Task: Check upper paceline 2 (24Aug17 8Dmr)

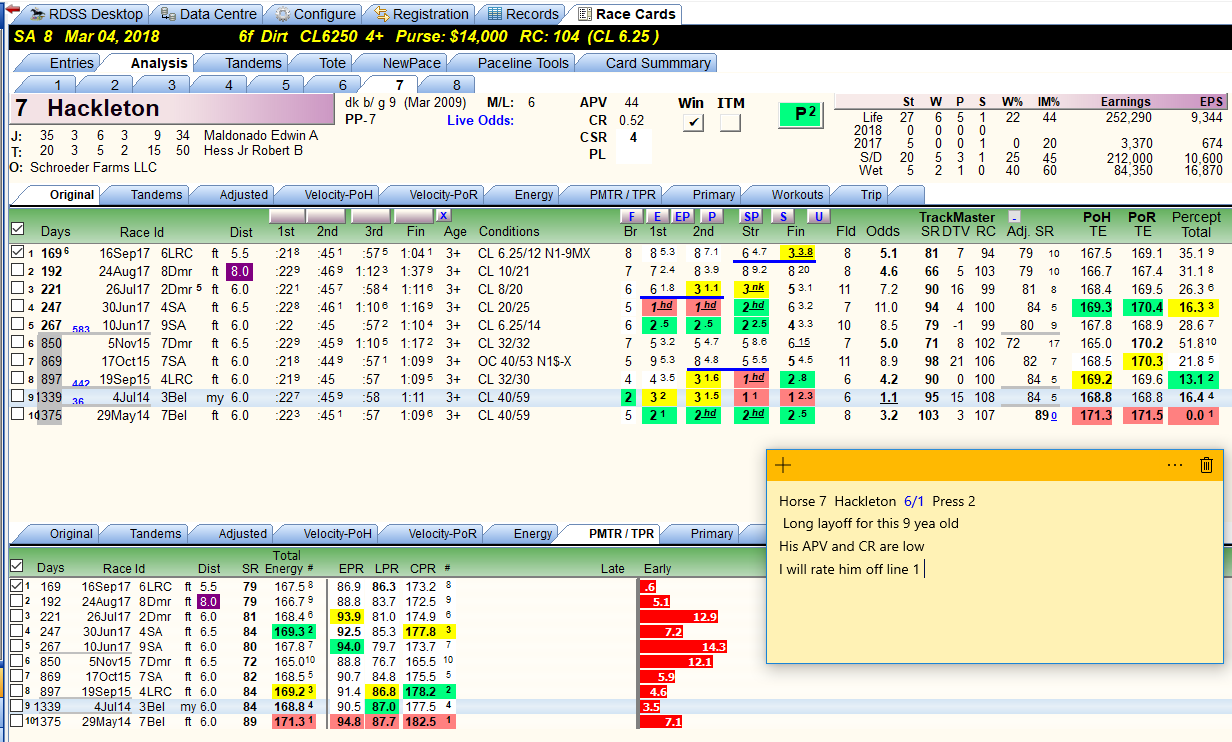Action: (17, 272)
